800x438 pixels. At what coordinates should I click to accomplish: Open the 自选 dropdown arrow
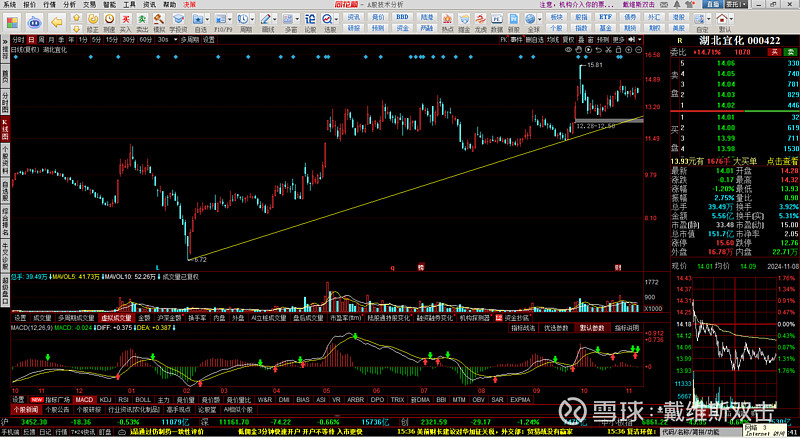208,19
